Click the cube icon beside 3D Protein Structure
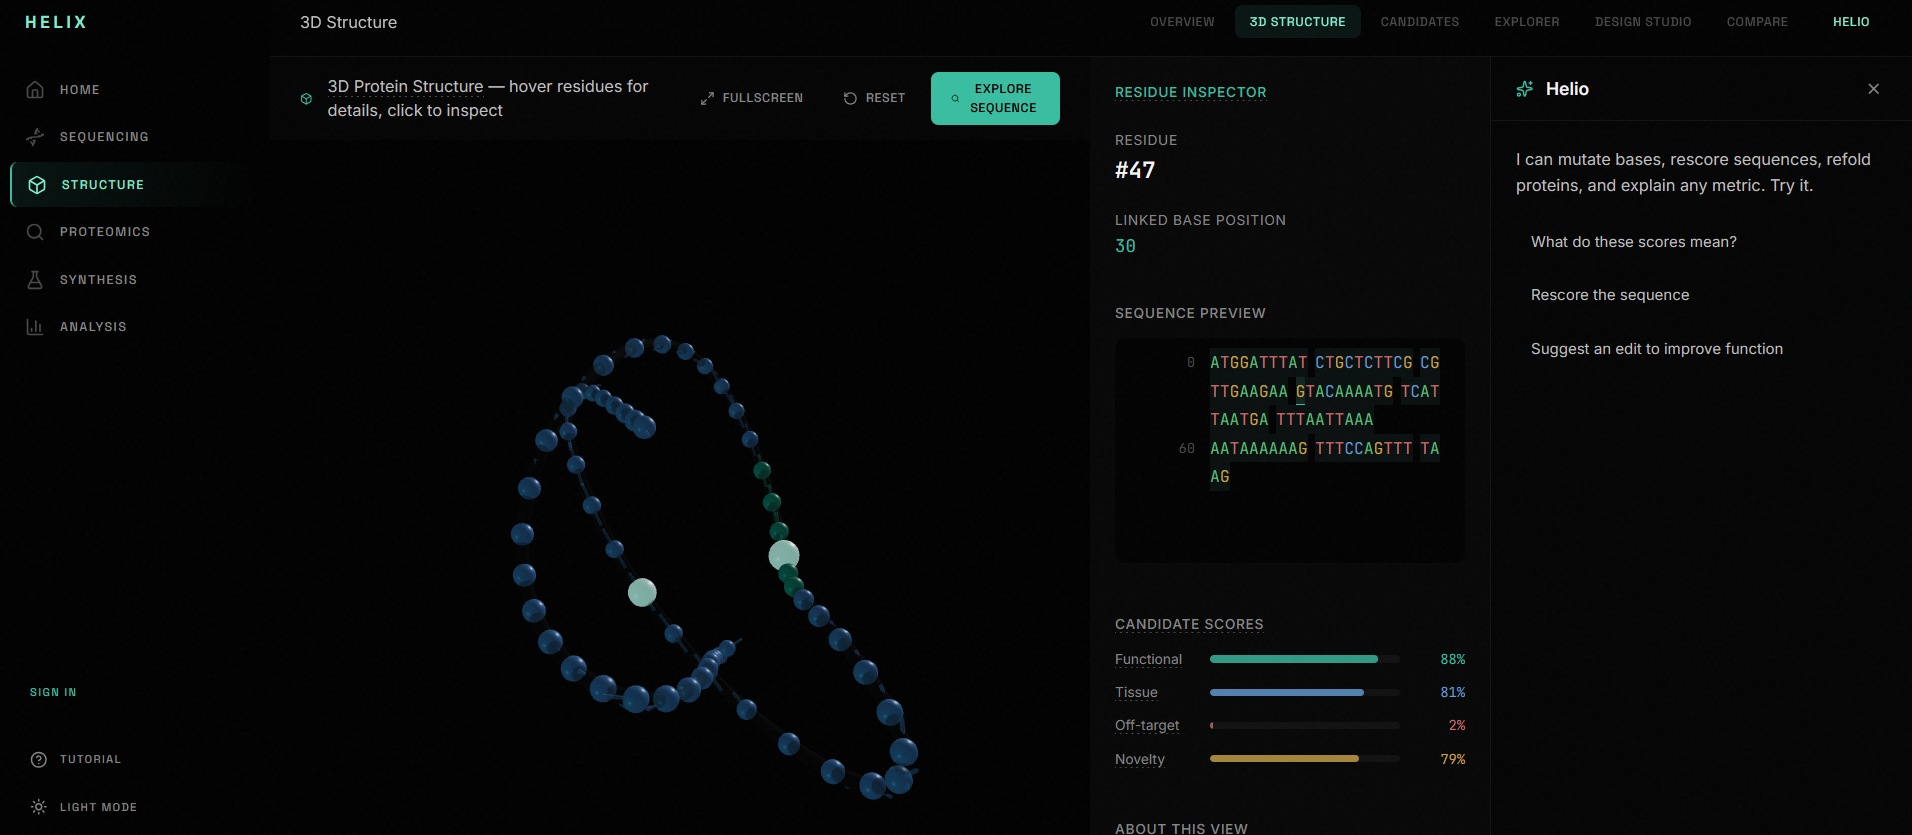This screenshot has height=835, width=1912. pyautogui.click(x=306, y=99)
